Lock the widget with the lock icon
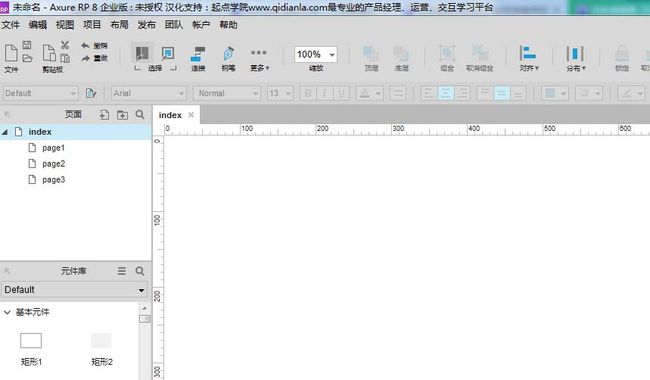 622,58
